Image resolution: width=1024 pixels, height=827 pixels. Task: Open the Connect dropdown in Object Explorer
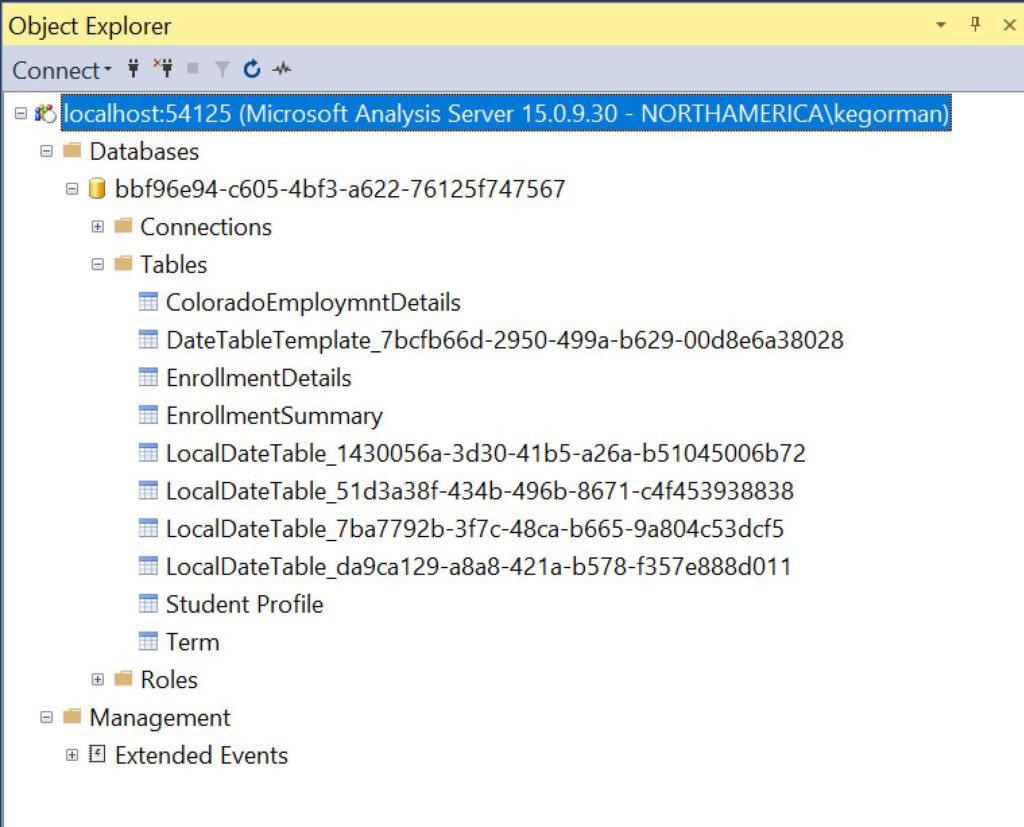pyautogui.click(x=61, y=70)
